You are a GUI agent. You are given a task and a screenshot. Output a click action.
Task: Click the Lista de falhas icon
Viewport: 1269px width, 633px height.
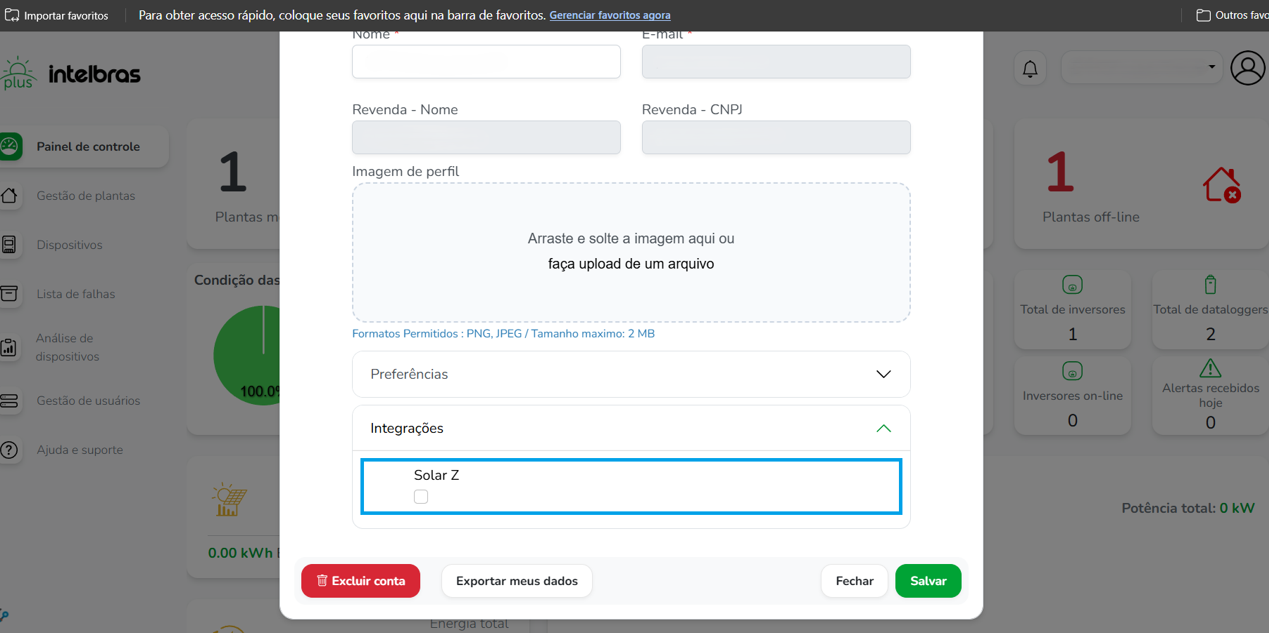coord(9,294)
